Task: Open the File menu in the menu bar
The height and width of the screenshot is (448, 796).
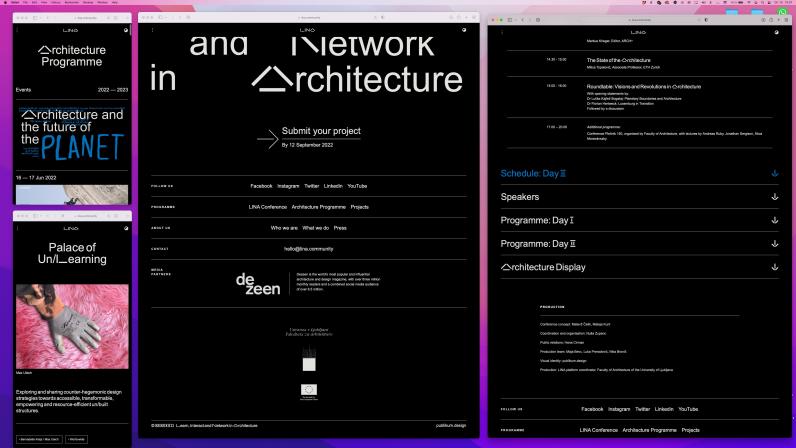Action: point(25,3)
